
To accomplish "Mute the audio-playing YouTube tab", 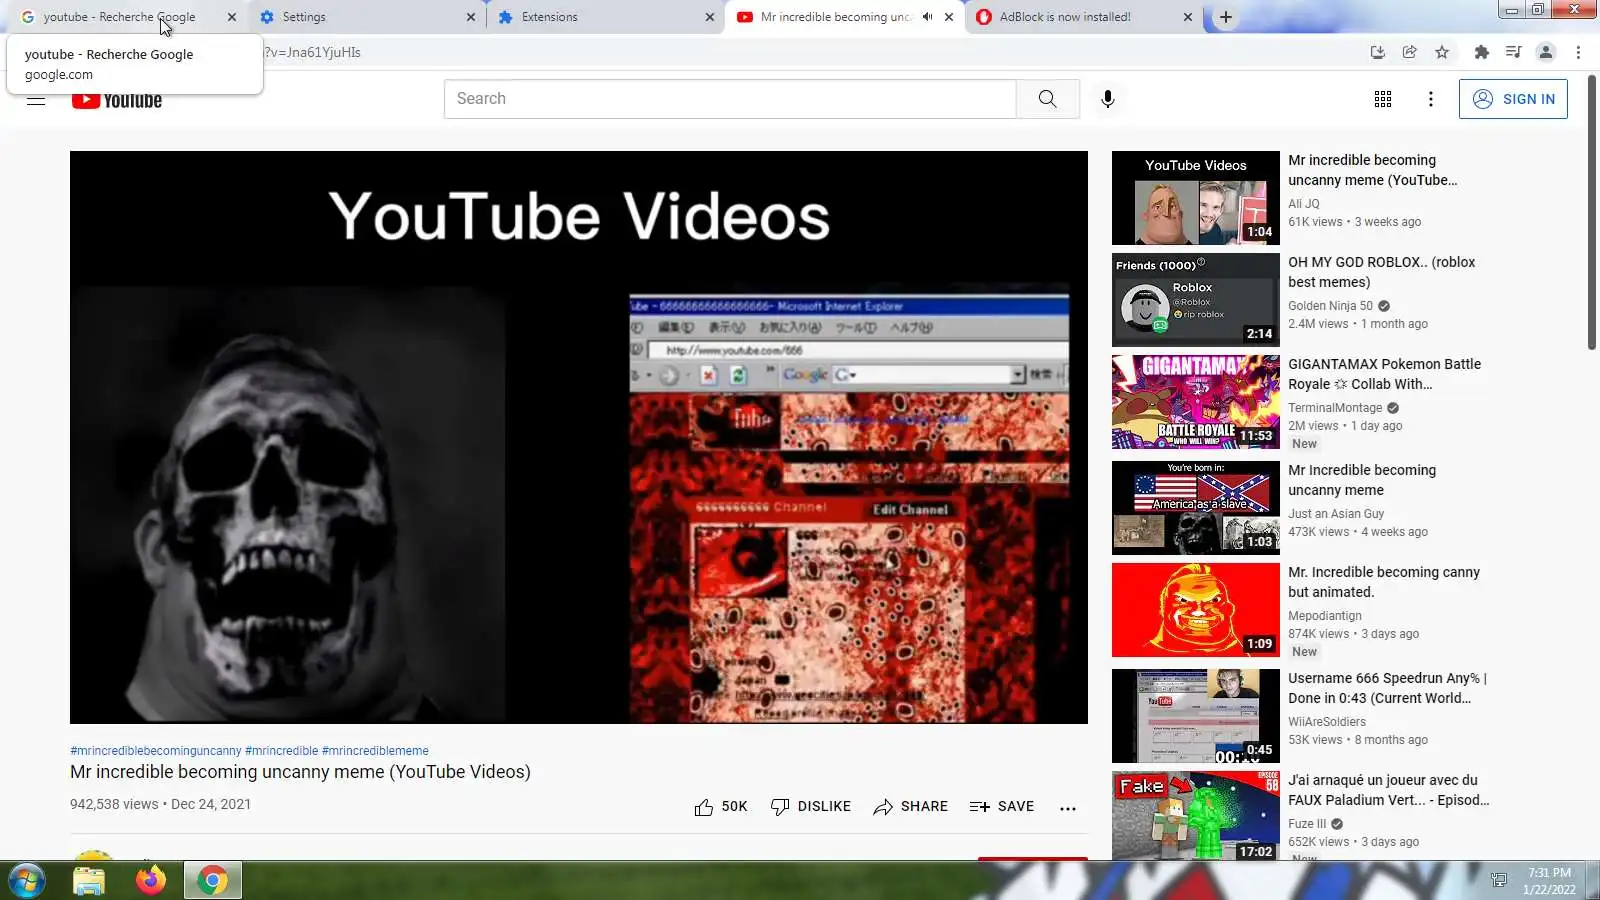I will pos(927,17).
